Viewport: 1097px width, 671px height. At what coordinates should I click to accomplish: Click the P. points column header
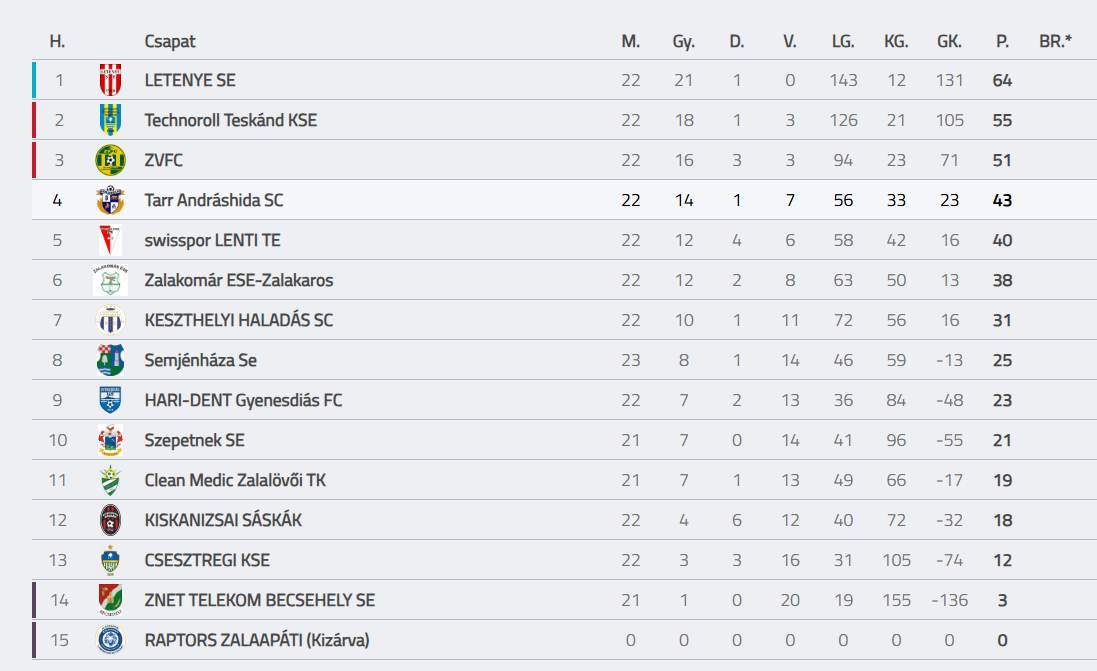click(x=1003, y=41)
